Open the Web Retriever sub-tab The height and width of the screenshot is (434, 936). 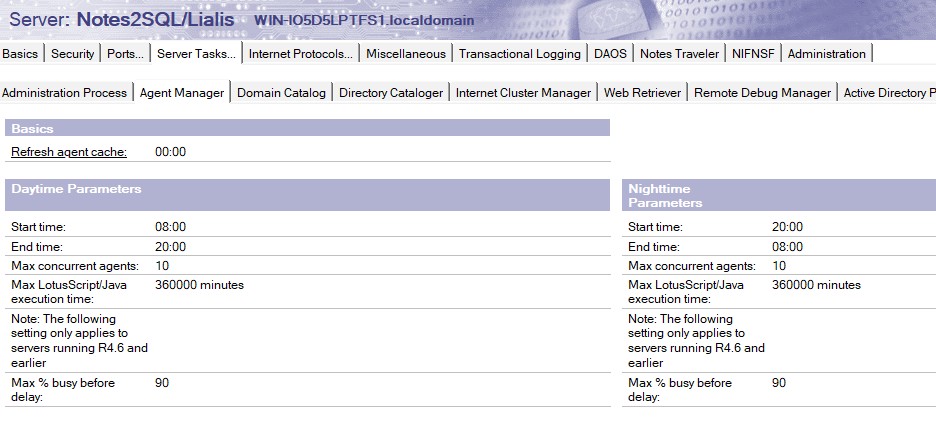click(642, 93)
